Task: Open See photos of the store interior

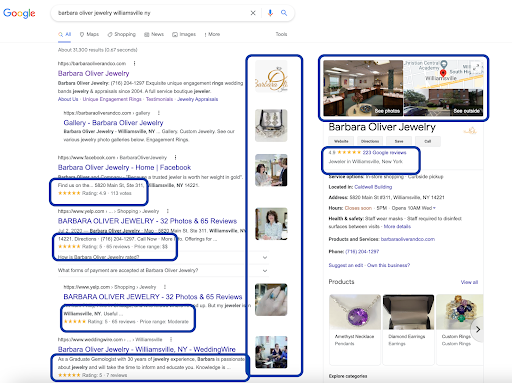Action: (x=363, y=88)
